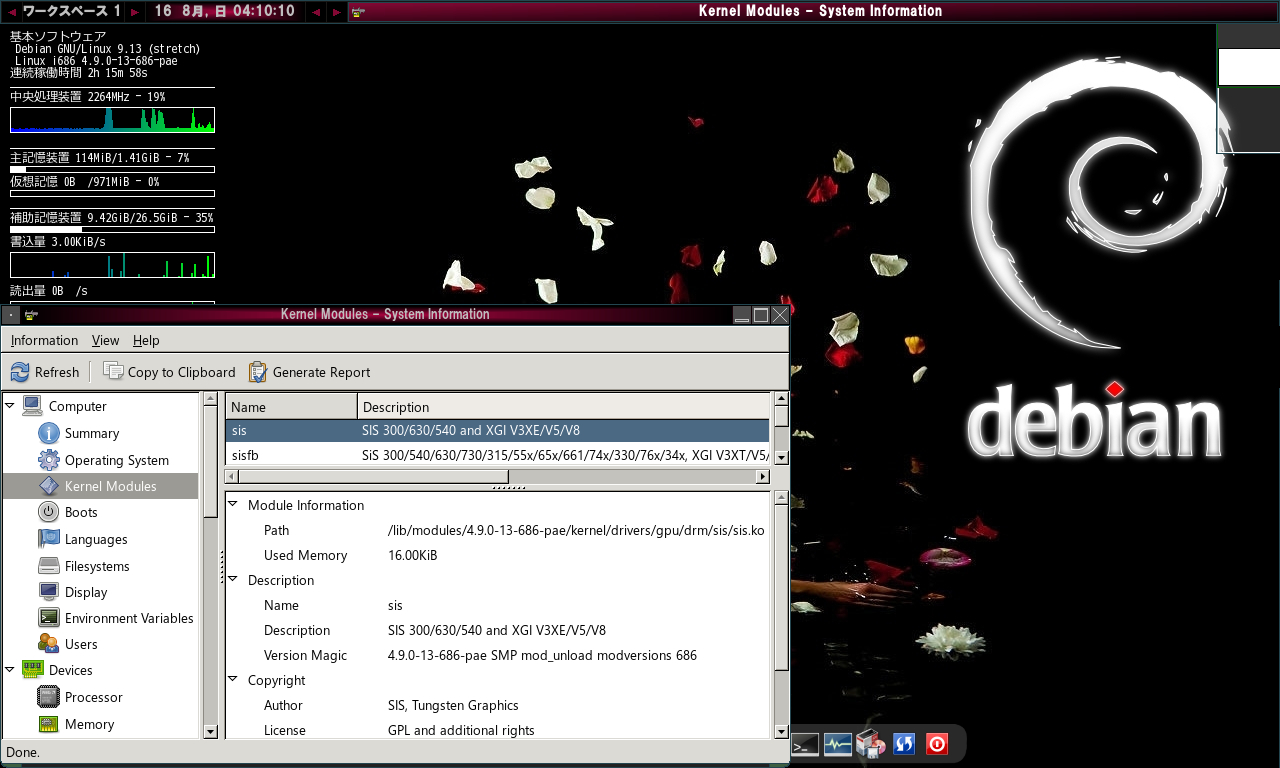Click the Done. status bar text
1280x768 pixels.
pyautogui.click(x=23, y=752)
